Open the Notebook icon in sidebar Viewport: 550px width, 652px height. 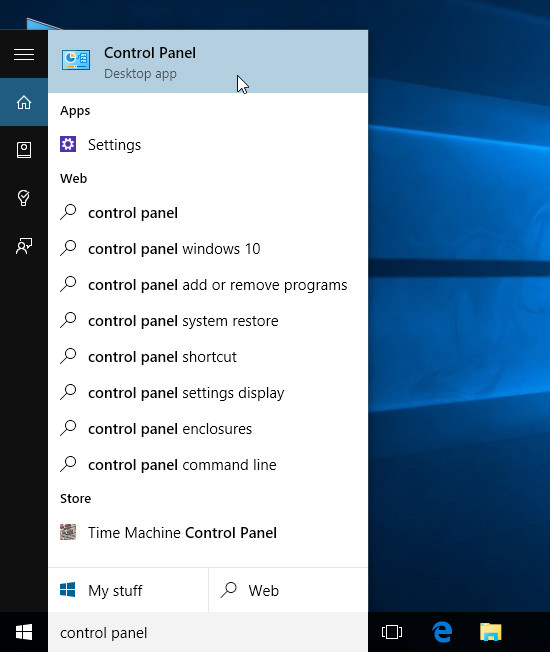coord(24,150)
